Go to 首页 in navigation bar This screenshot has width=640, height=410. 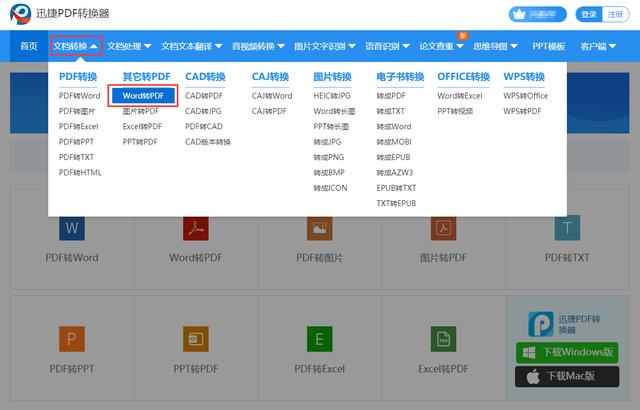(x=29, y=46)
